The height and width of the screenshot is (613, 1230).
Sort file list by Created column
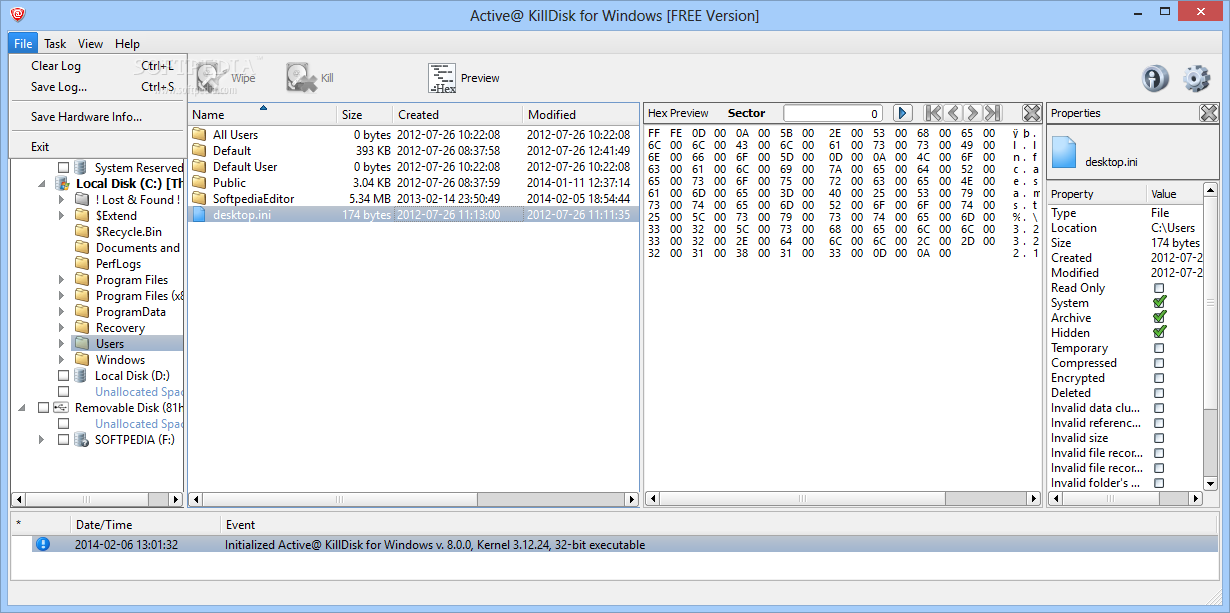(457, 114)
